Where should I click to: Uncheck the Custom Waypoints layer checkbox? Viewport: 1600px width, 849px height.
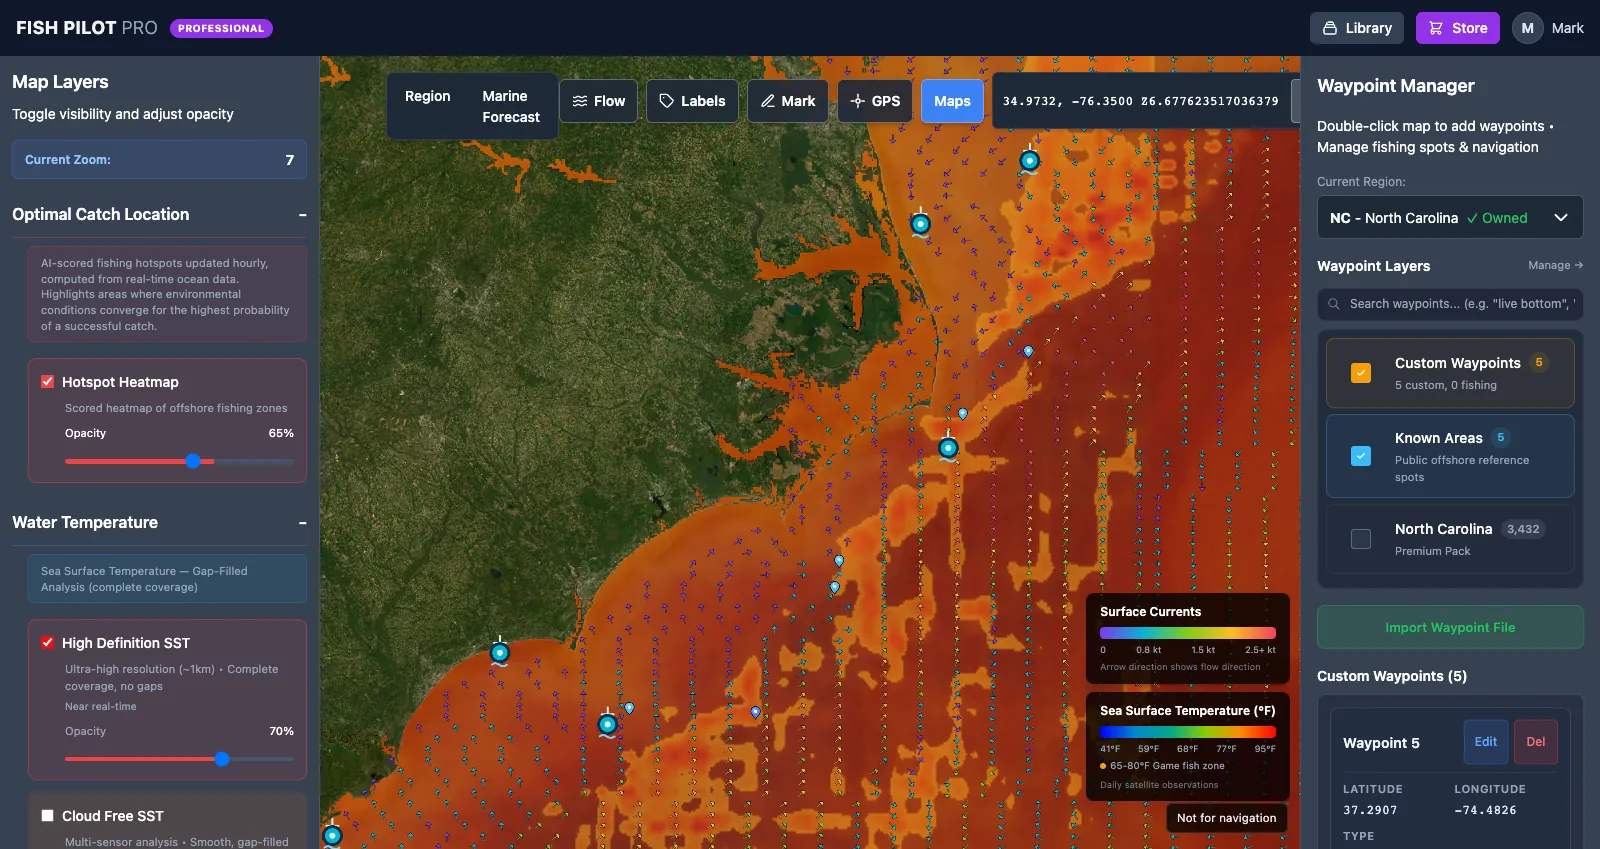[1361, 373]
